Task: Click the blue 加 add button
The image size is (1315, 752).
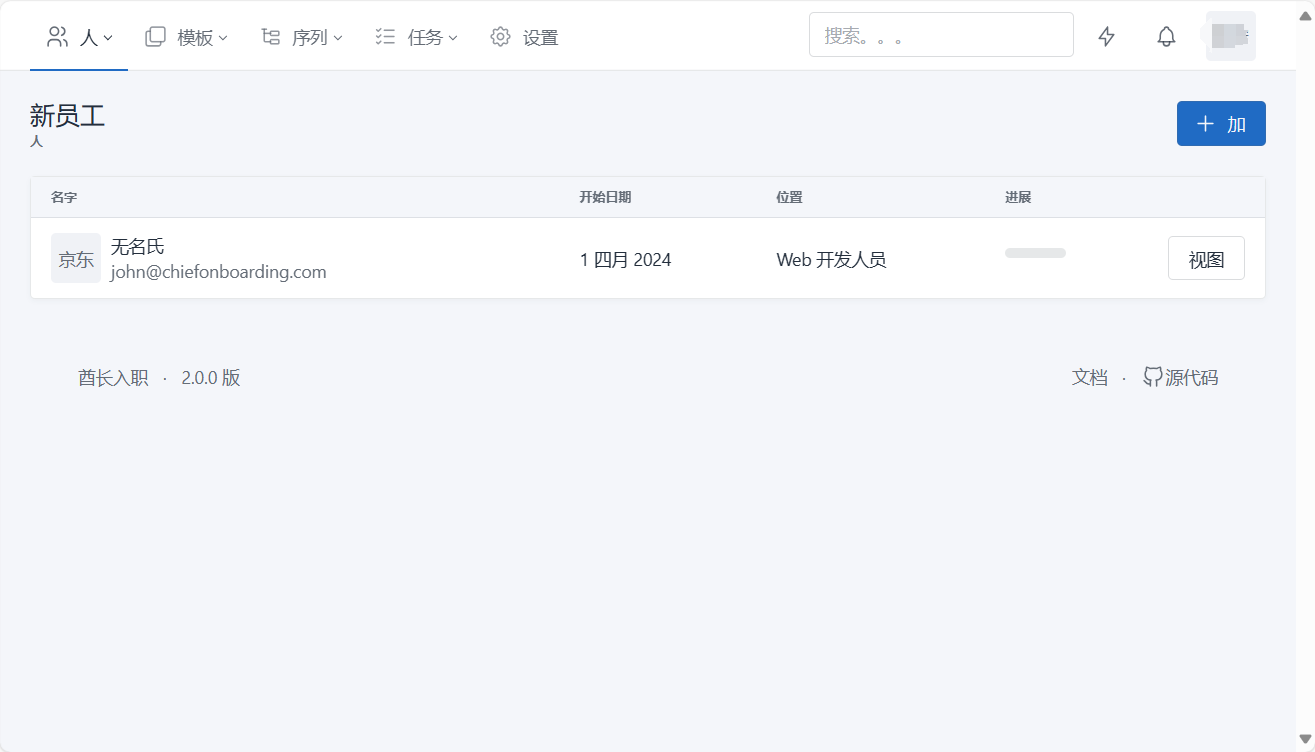Action: (1221, 124)
